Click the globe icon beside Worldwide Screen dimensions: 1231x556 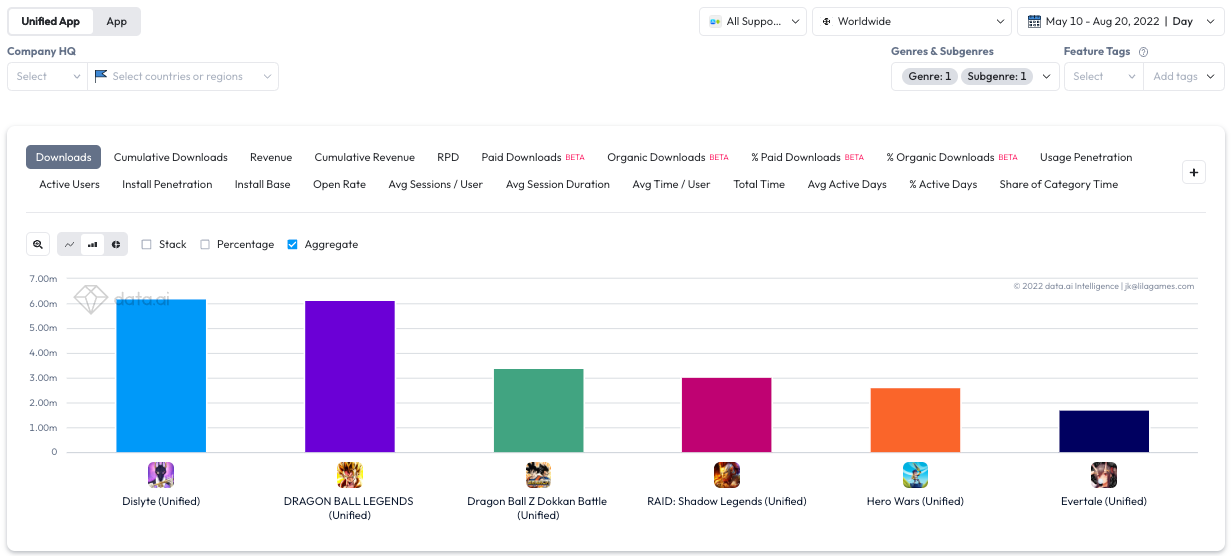click(x=827, y=21)
